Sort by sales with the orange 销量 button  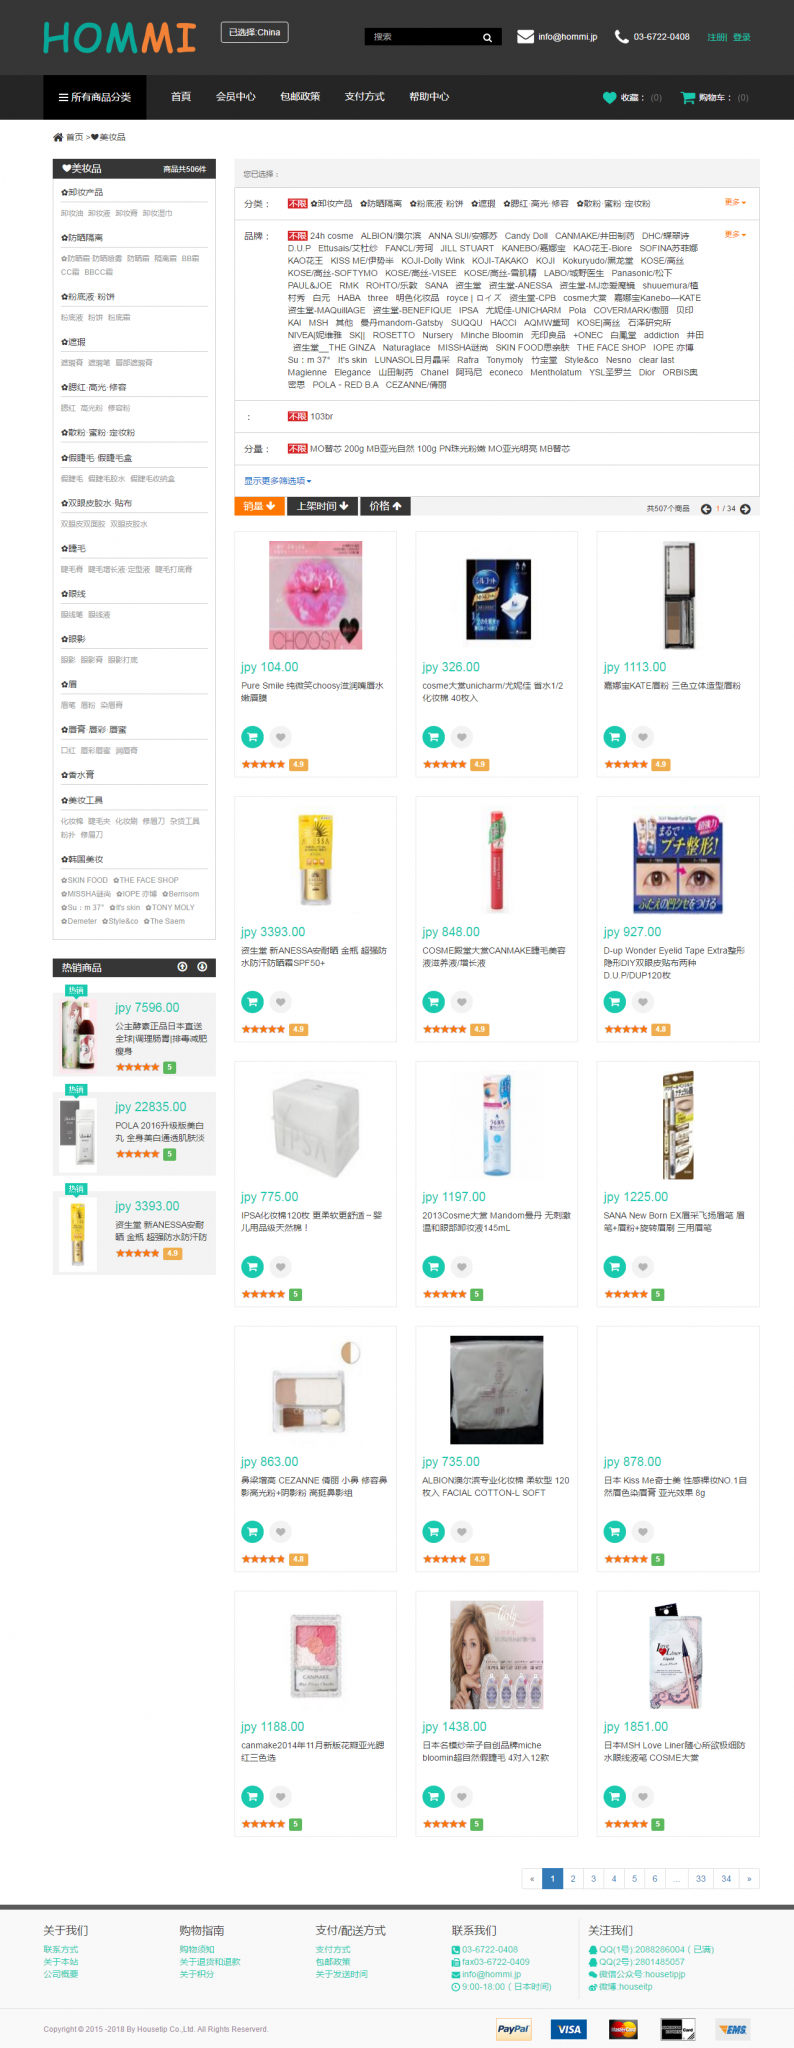259,507
